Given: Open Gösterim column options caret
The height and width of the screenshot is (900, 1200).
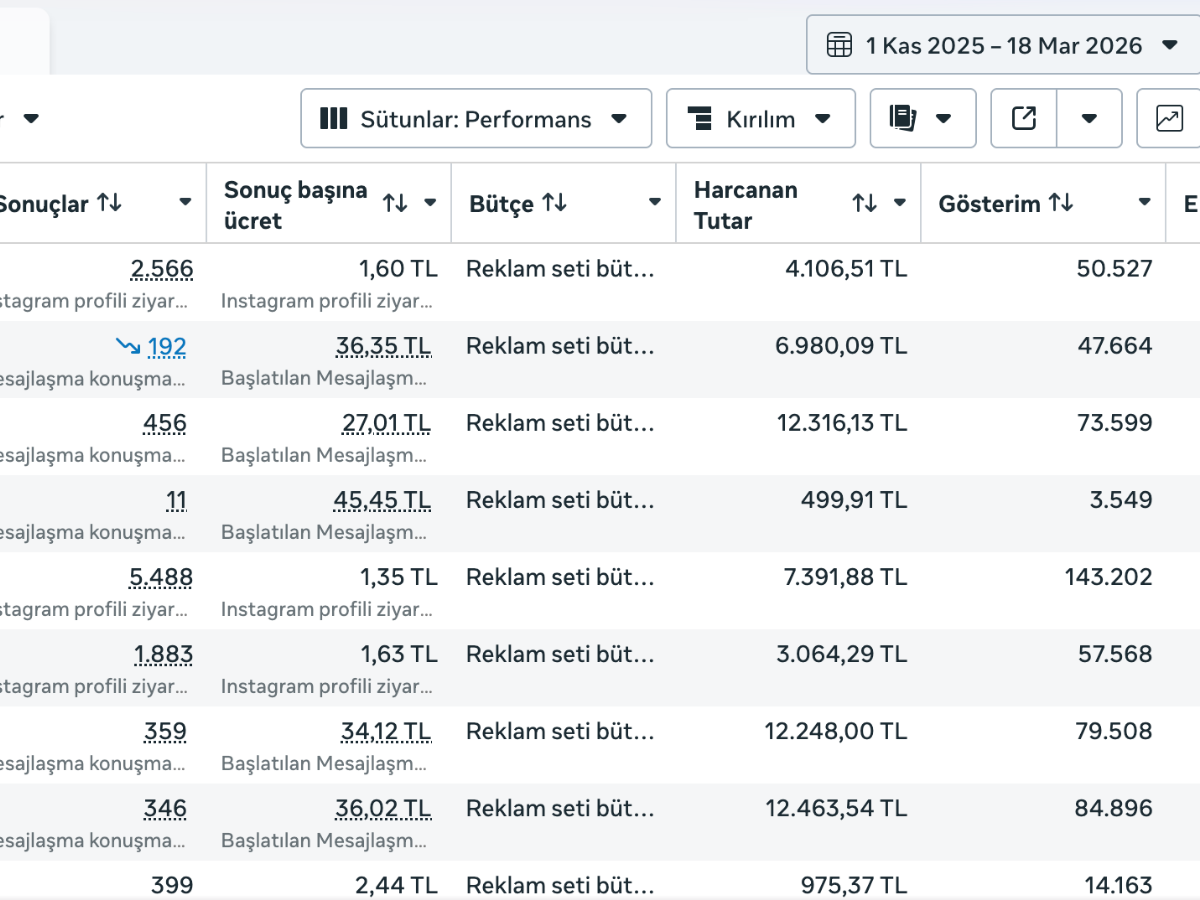Looking at the screenshot, I should (x=1144, y=203).
